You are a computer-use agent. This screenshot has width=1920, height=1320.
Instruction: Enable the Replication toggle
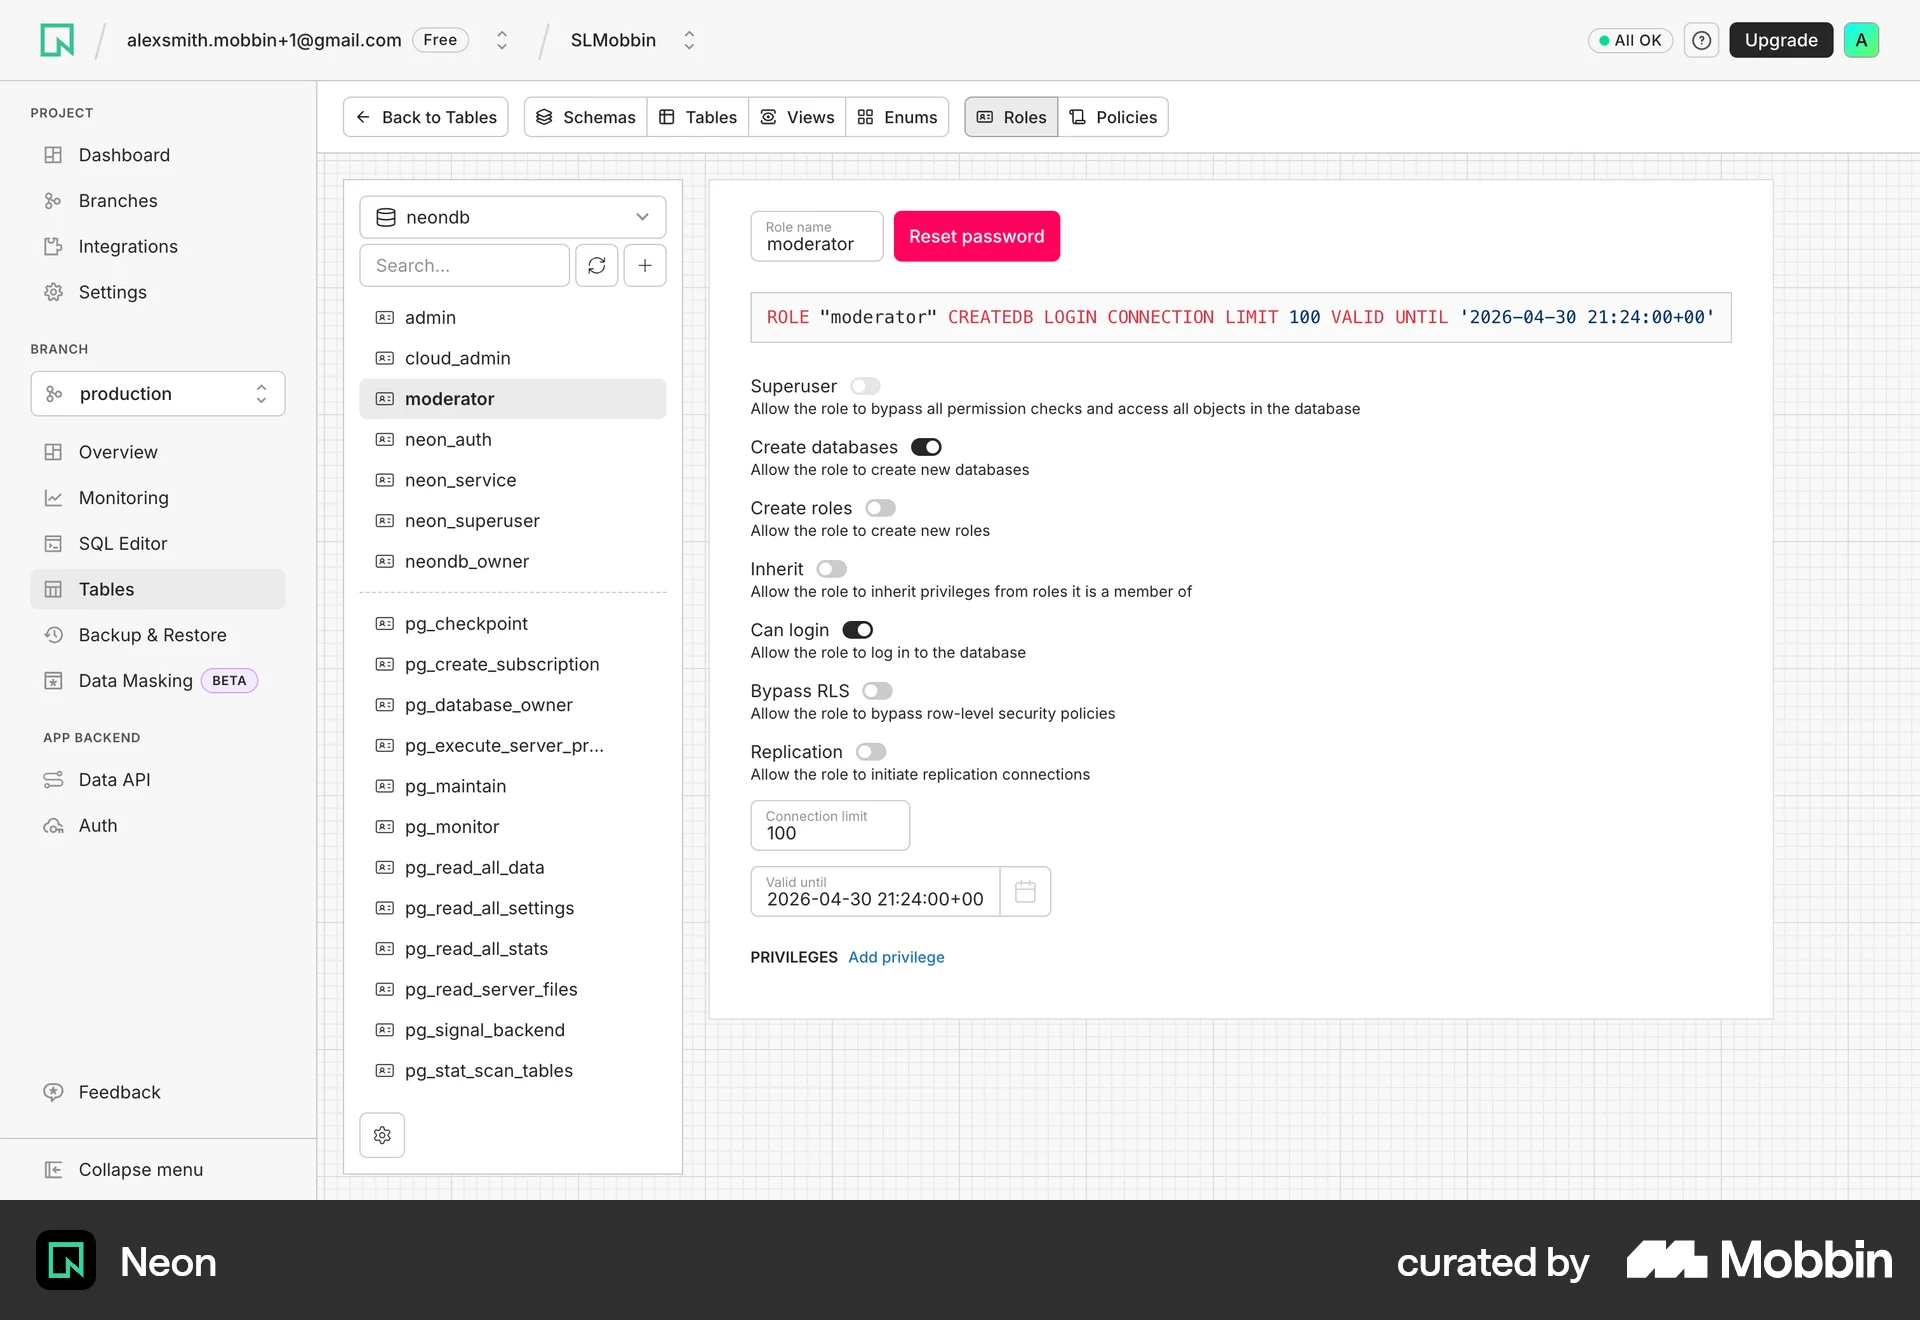click(871, 752)
